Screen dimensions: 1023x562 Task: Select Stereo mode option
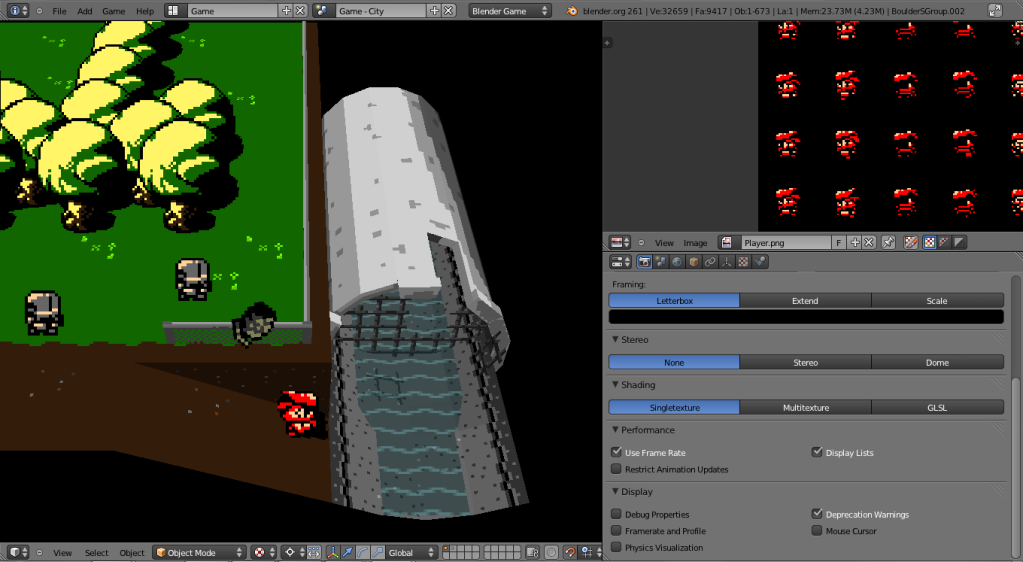pos(805,363)
